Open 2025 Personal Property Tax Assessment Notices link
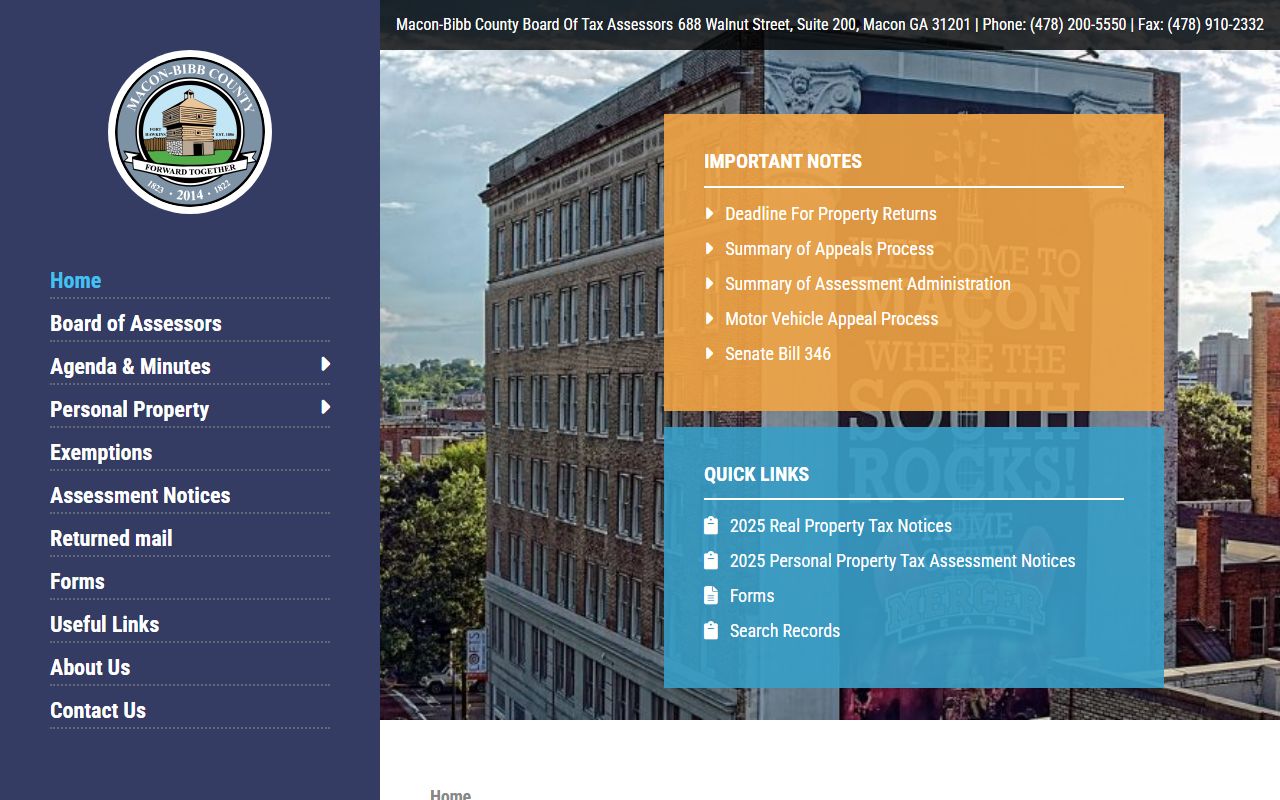The width and height of the screenshot is (1280, 800). 903,561
